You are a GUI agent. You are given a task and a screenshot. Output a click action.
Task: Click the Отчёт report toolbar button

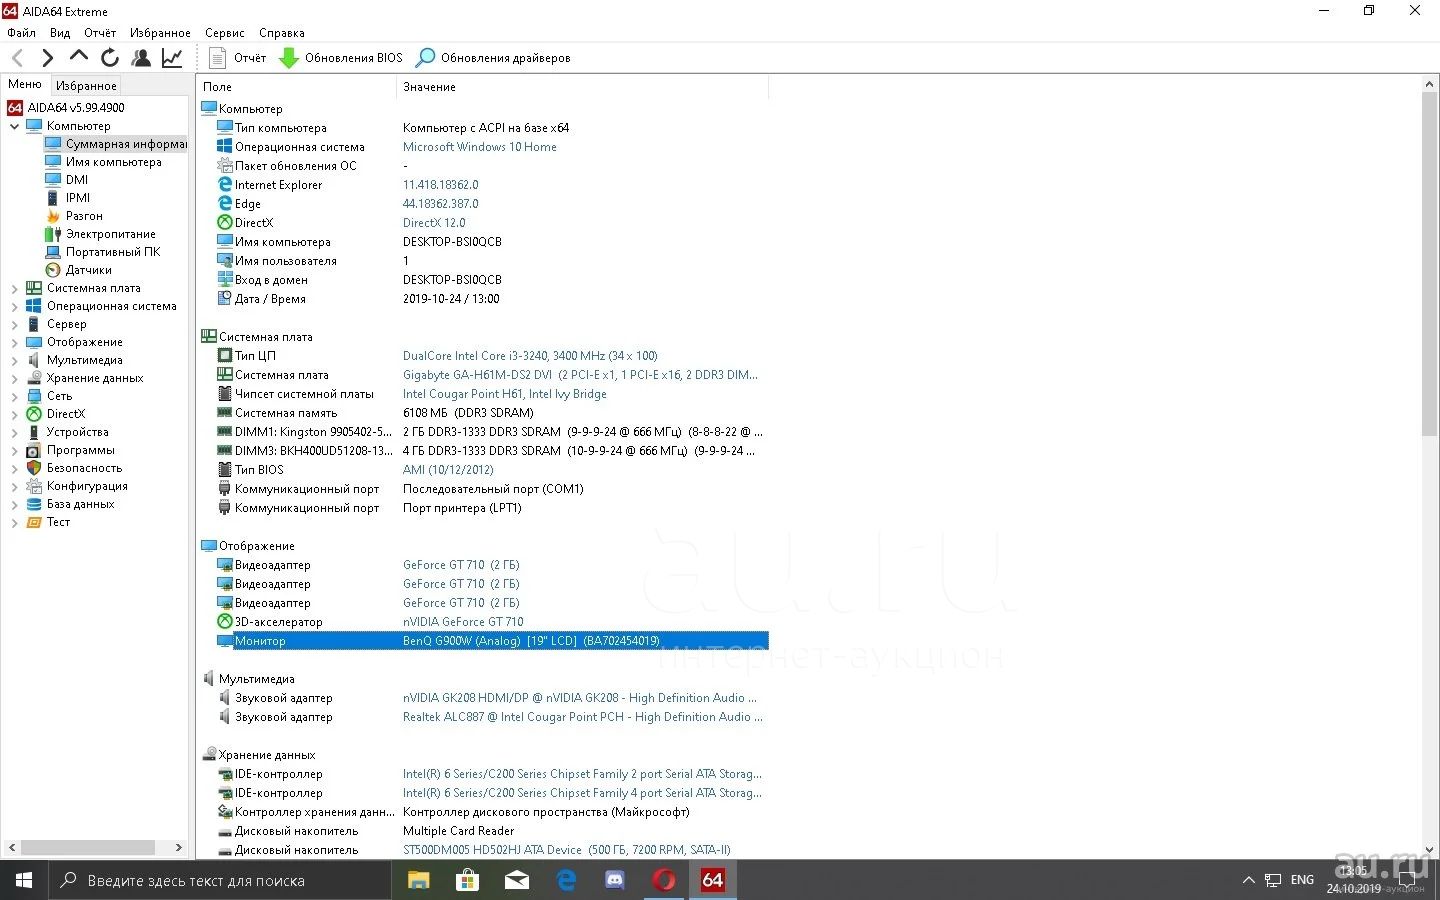238,58
